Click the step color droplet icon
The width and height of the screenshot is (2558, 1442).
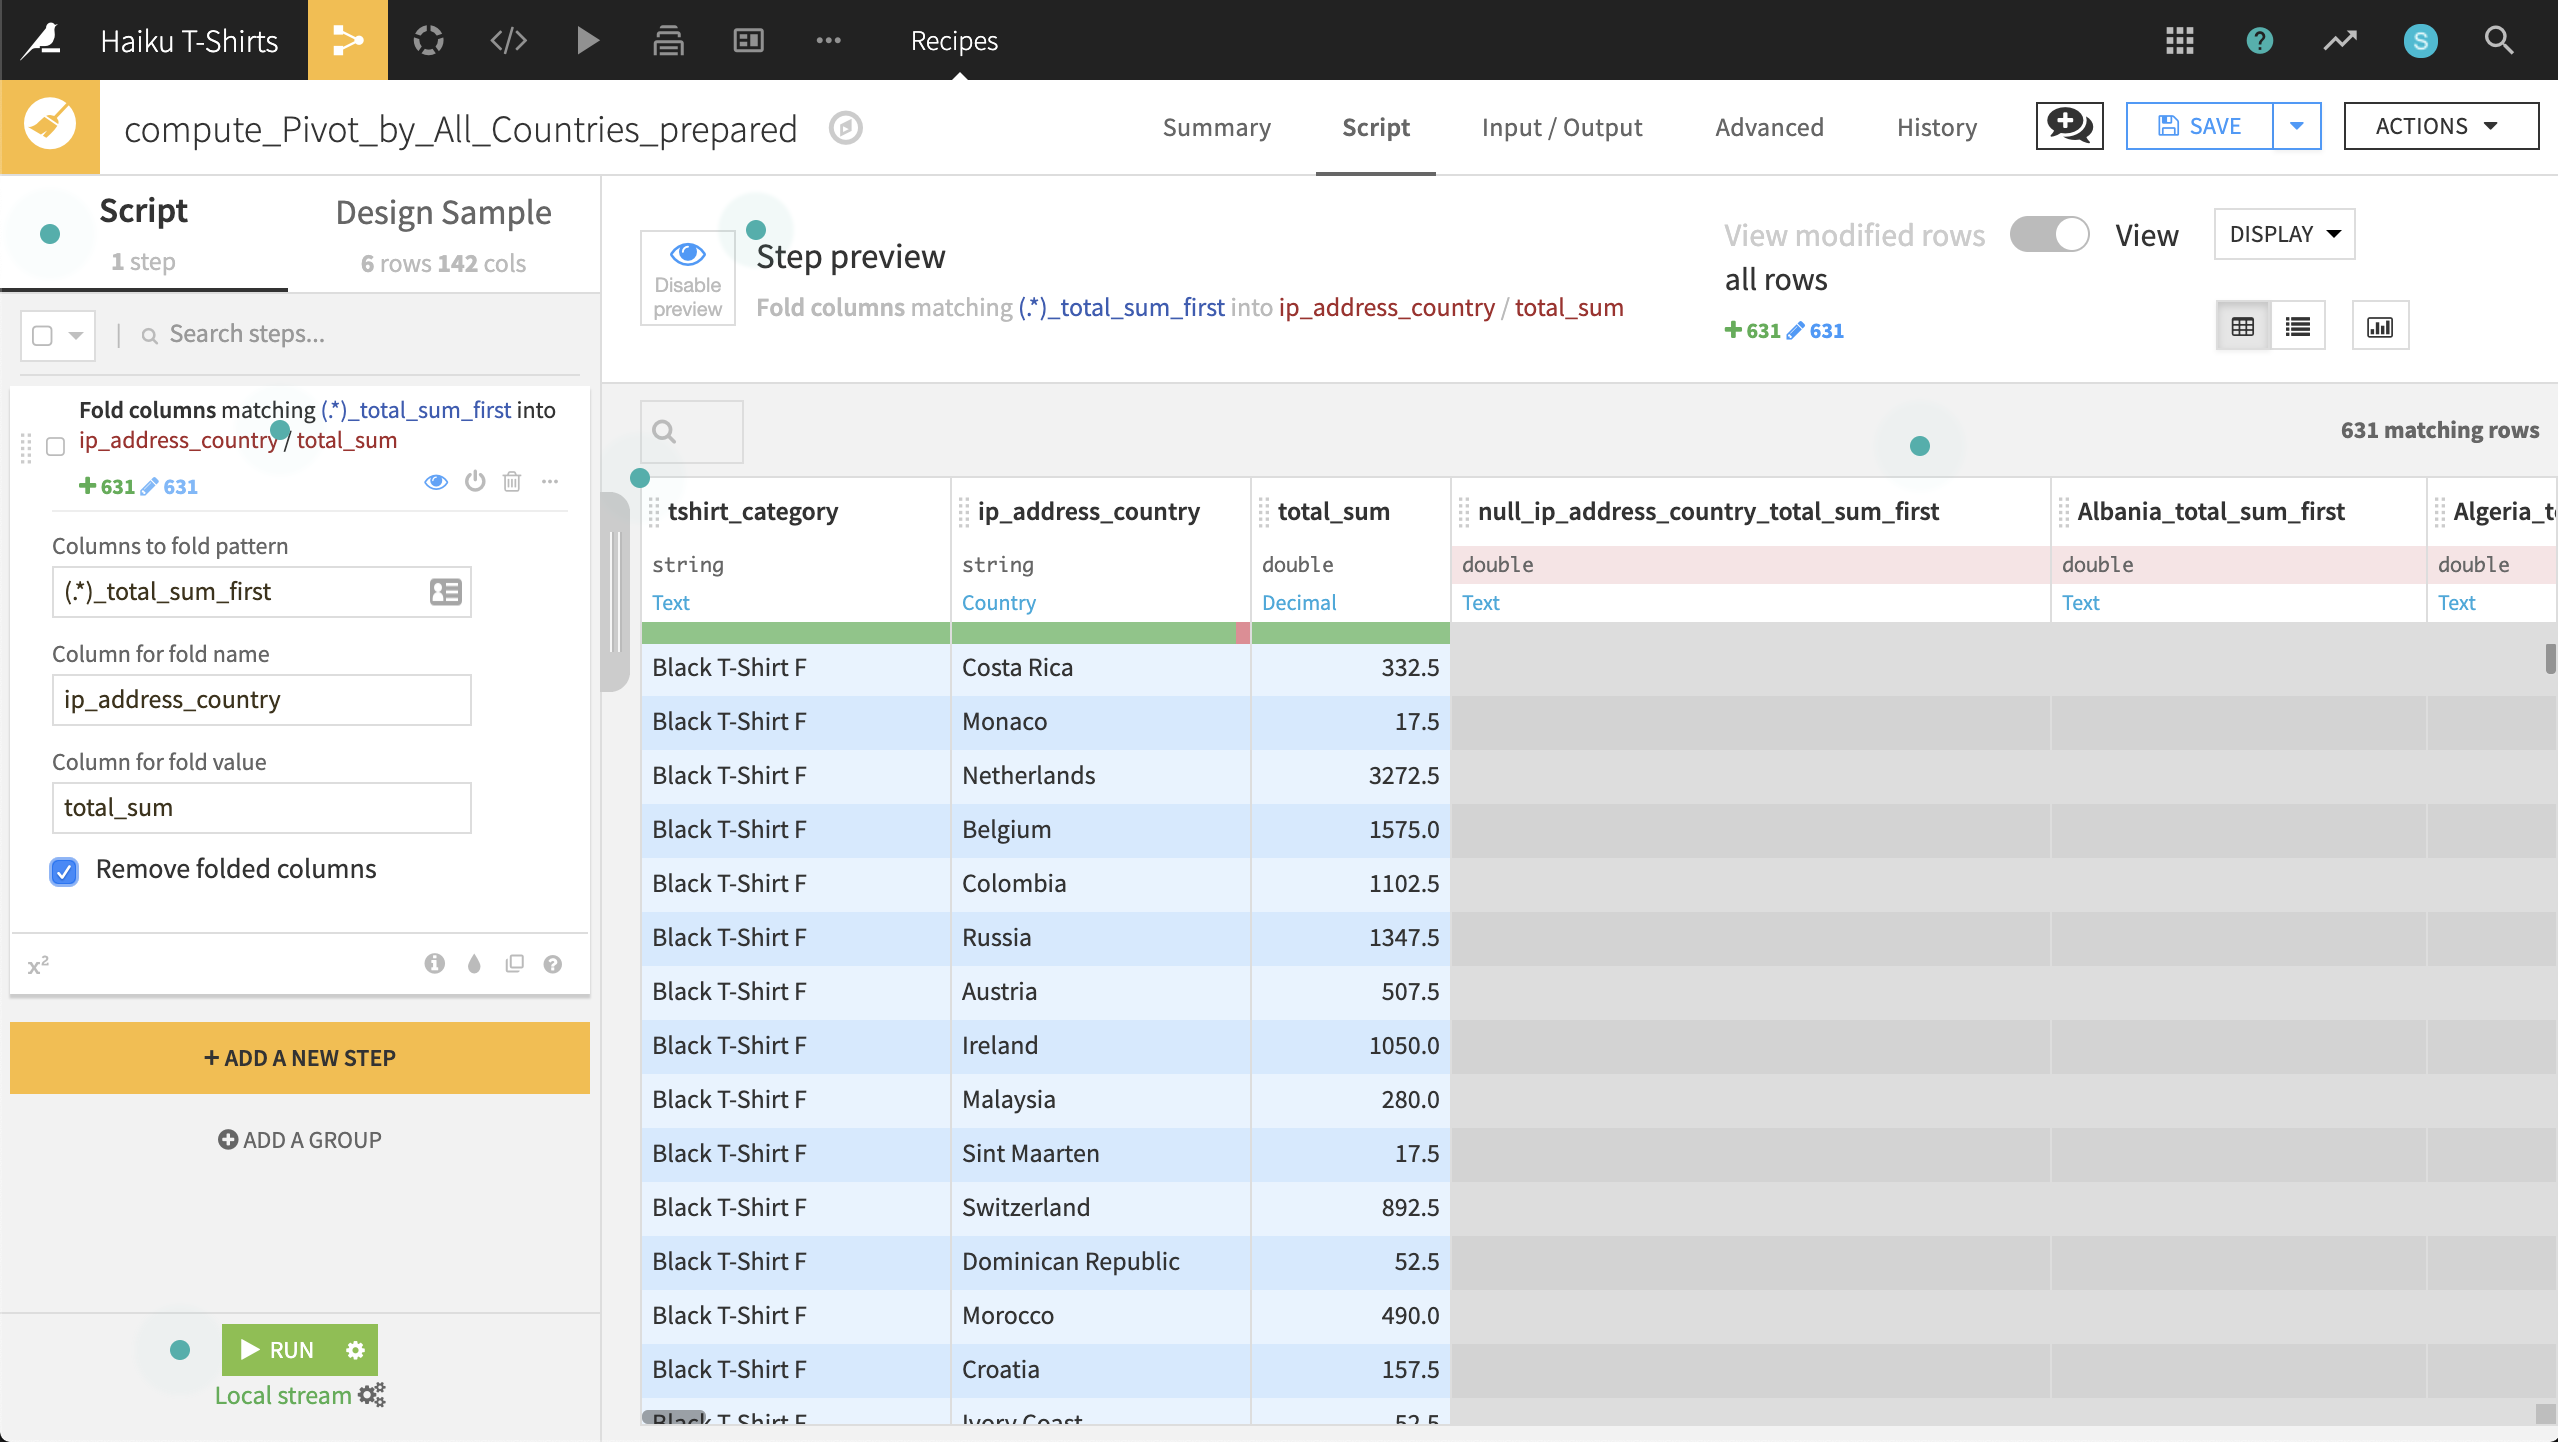click(x=474, y=964)
